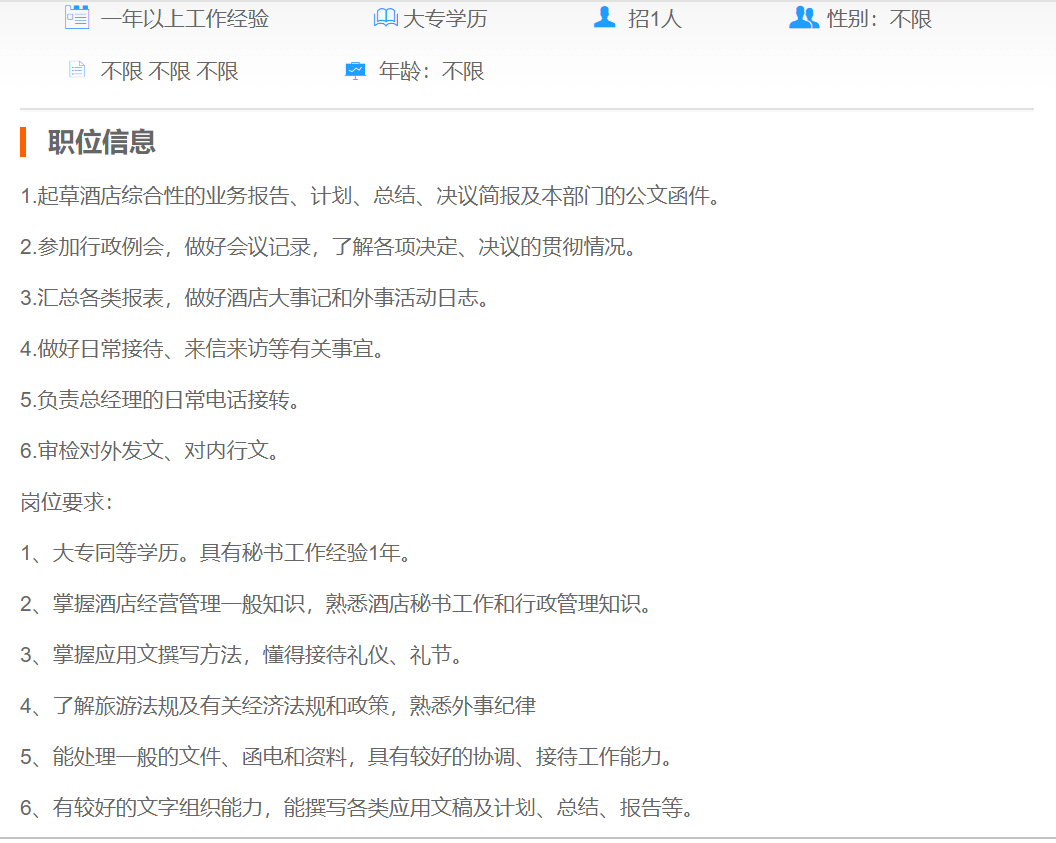Click duty 1 about drafting hotel reports
This screenshot has width=1056, height=843.
(370, 196)
